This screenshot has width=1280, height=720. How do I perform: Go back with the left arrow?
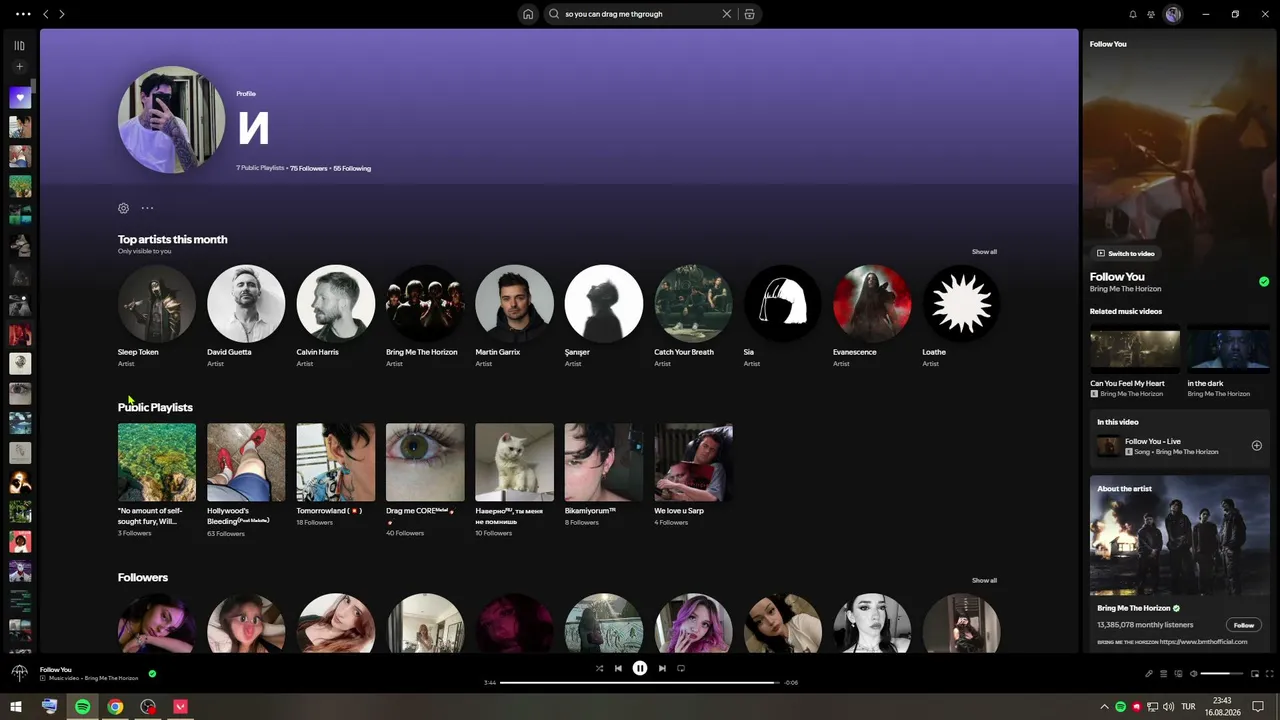[45, 14]
